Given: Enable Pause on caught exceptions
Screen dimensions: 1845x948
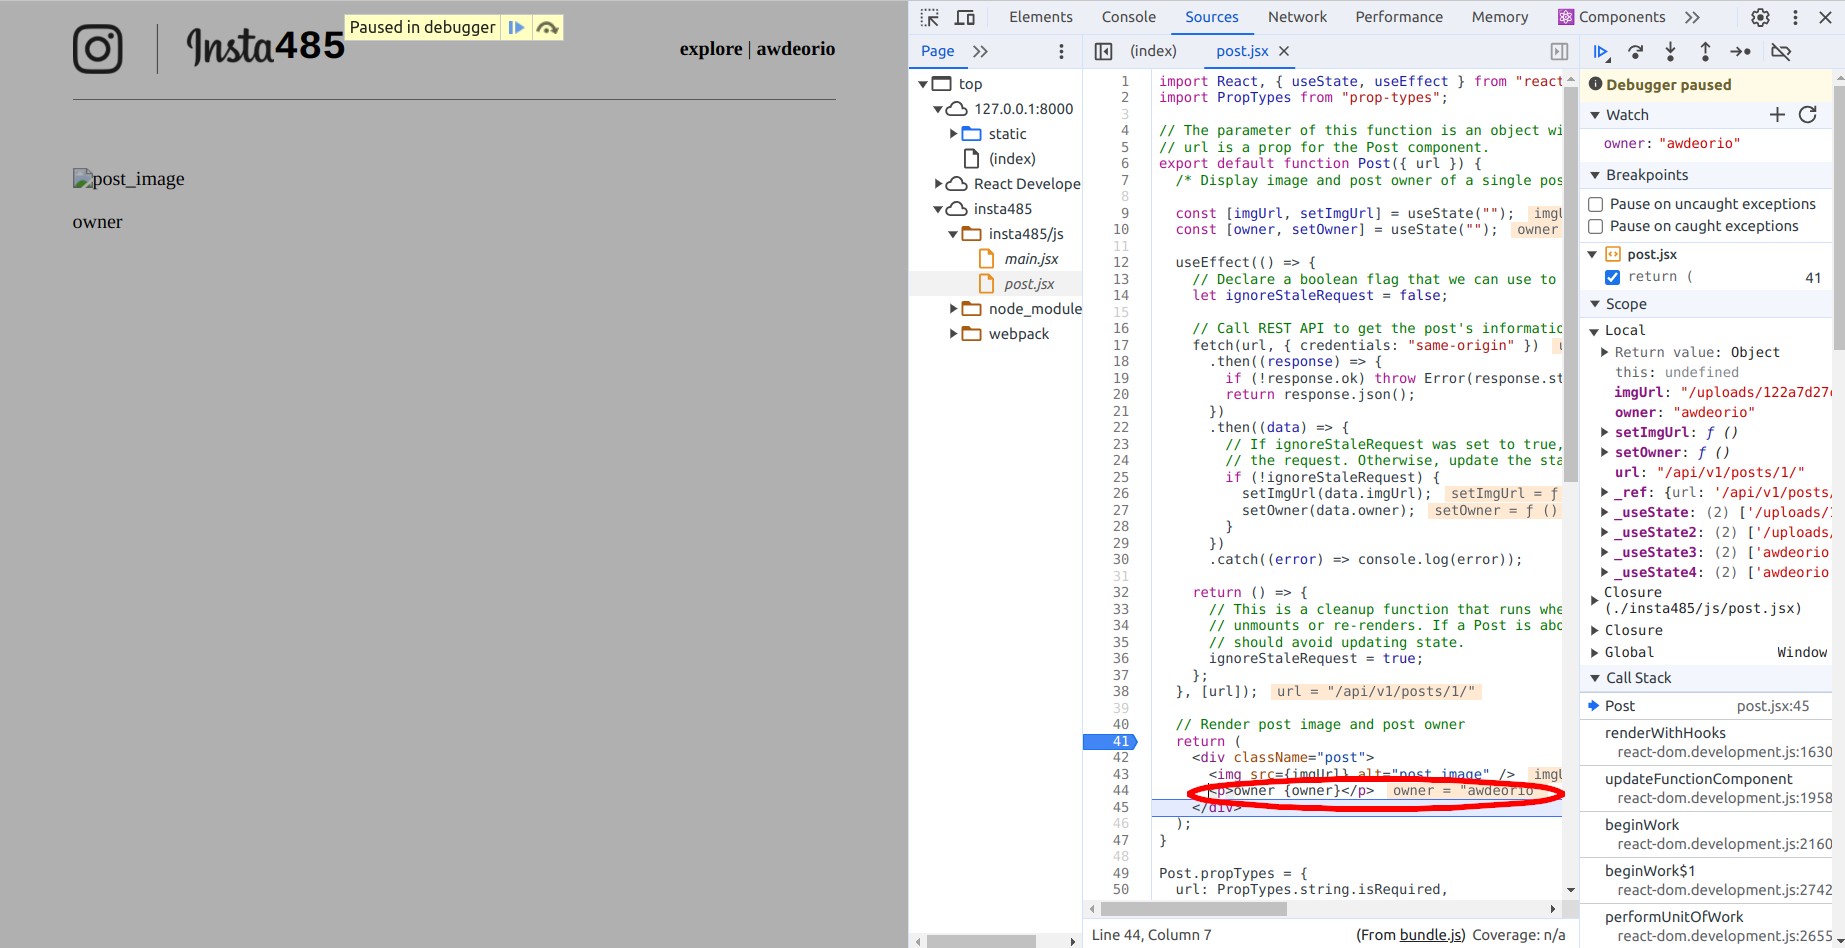Looking at the screenshot, I should pos(1596,227).
